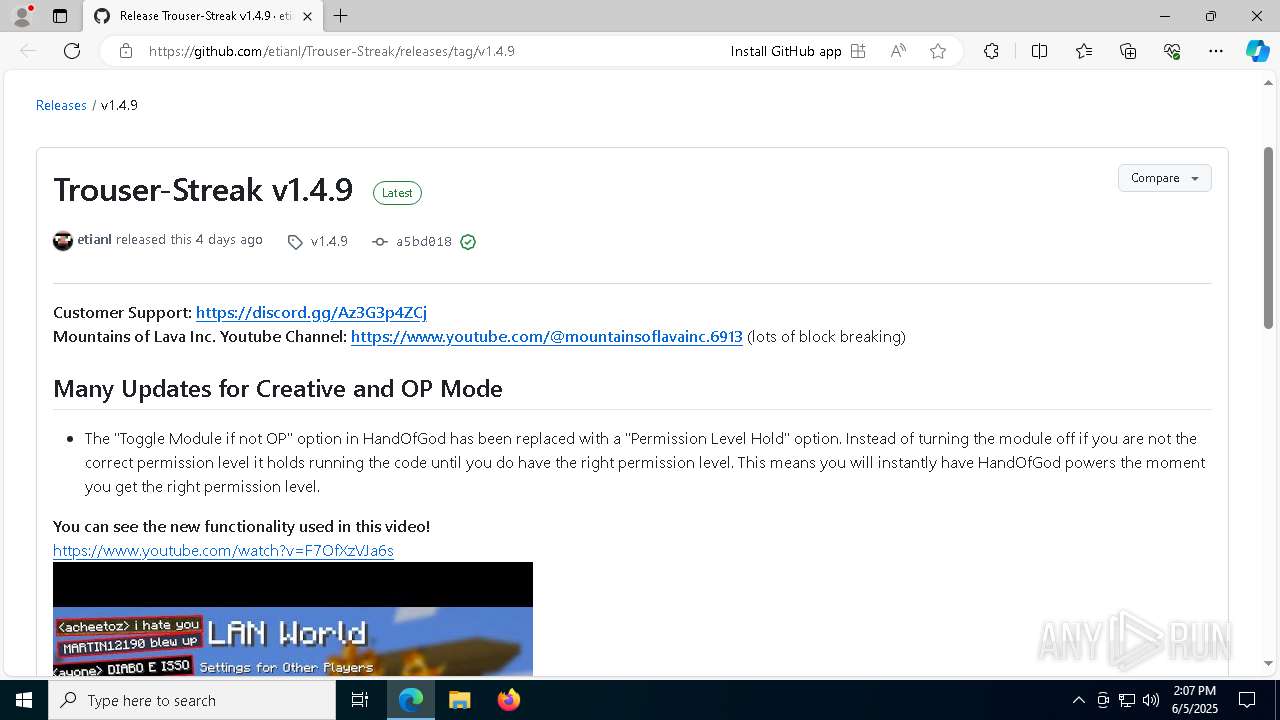Open the network status tray icon
1280x720 pixels.
pos(1127,700)
